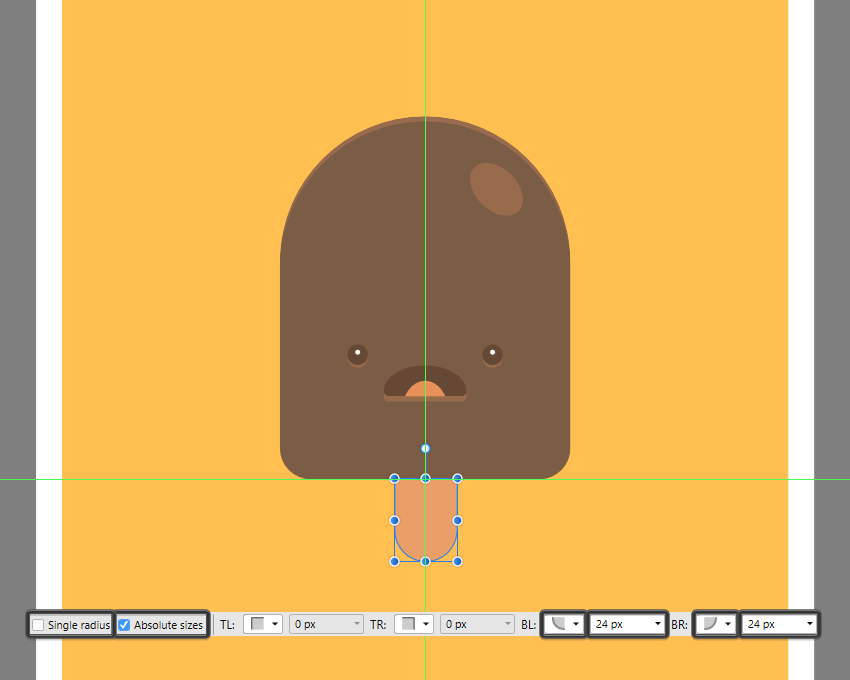Screen dimensions: 850x680
Task: Click the TR corner type icon
Action: 408,624
